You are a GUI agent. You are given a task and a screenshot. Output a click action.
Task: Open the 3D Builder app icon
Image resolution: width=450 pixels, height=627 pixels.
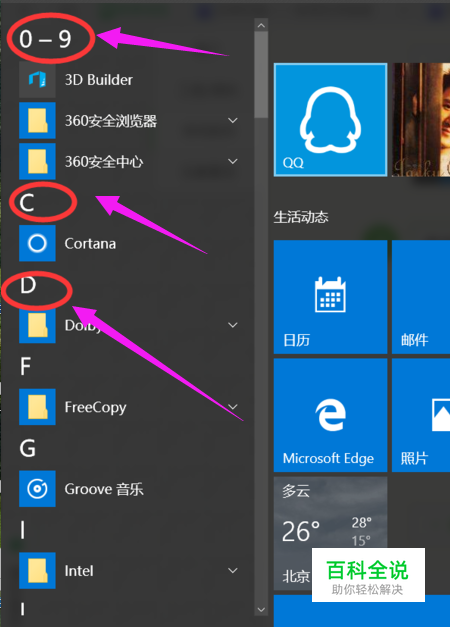coord(37,80)
